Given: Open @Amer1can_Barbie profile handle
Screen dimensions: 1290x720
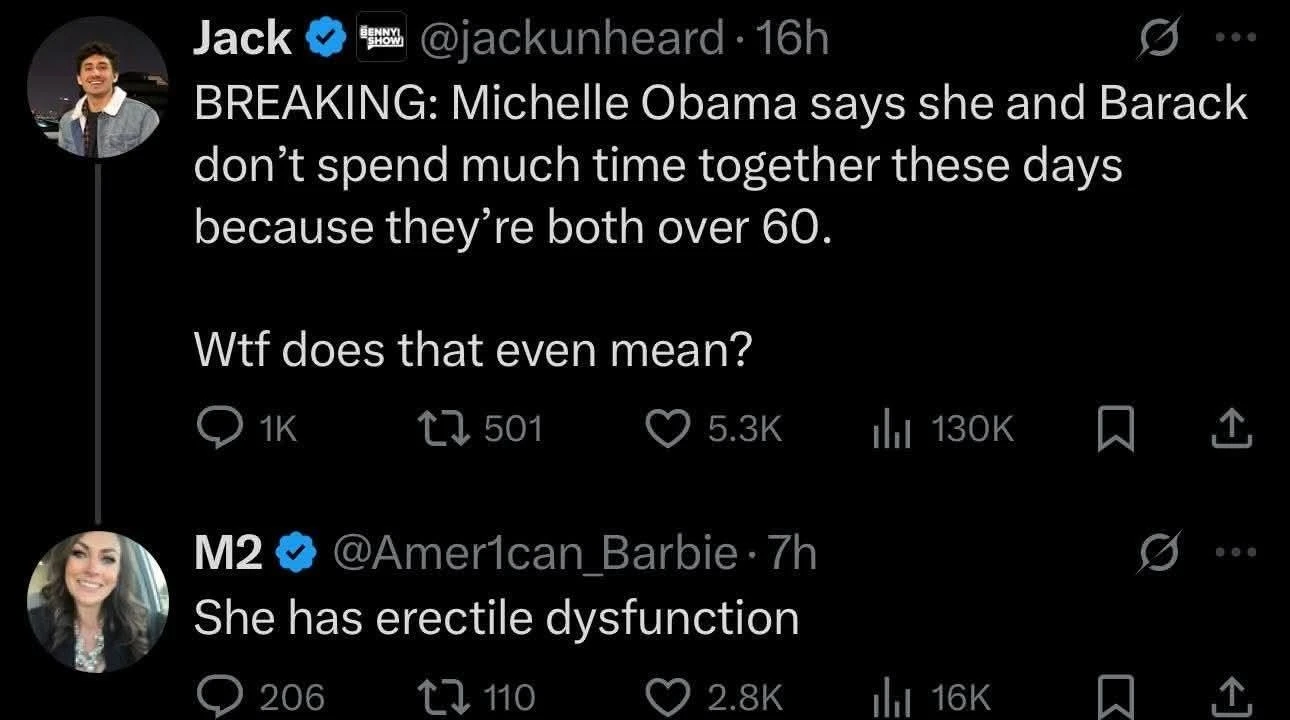Looking at the screenshot, I should (541, 551).
